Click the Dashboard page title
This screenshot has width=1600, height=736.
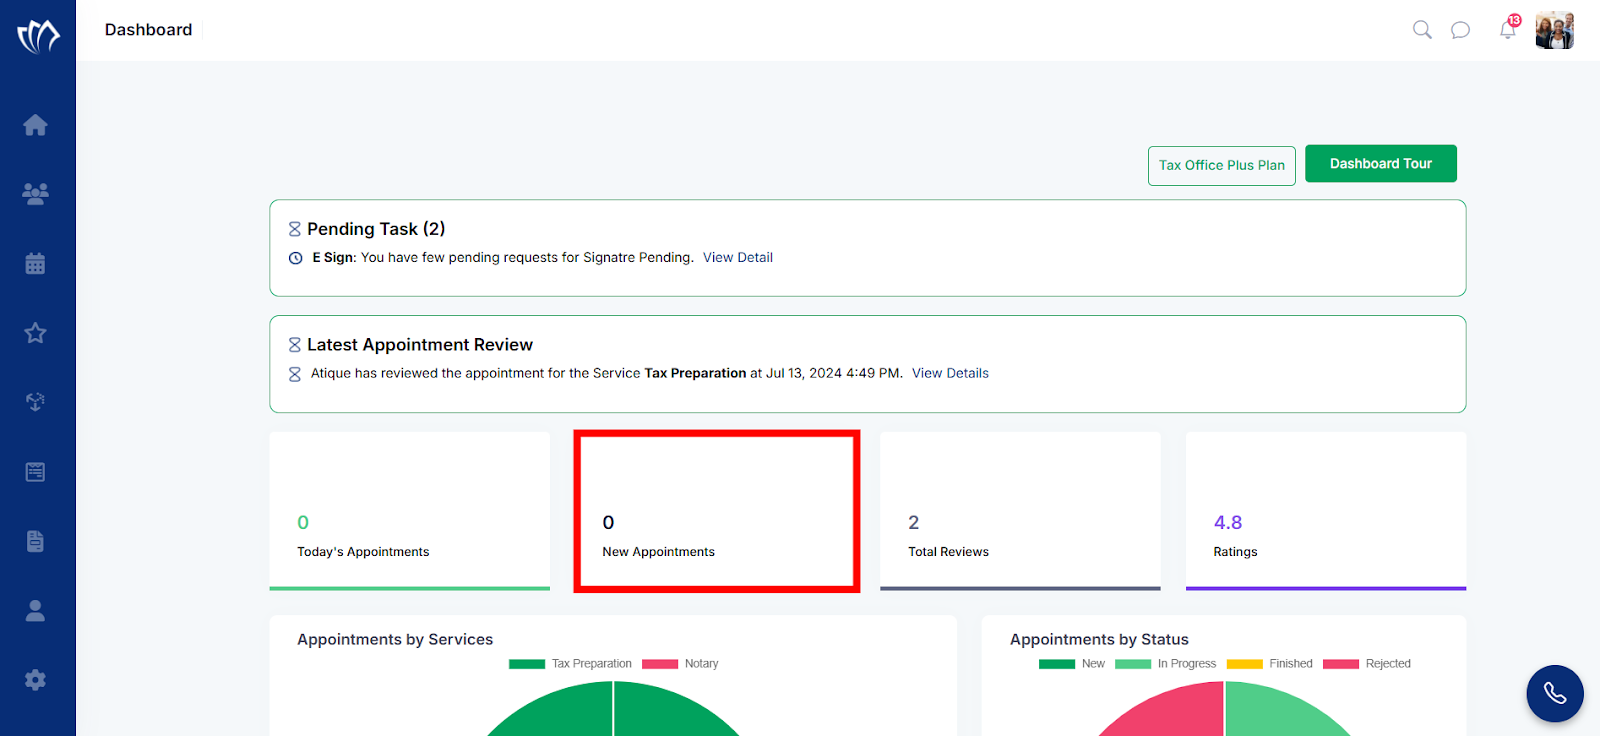[x=148, y=30]
